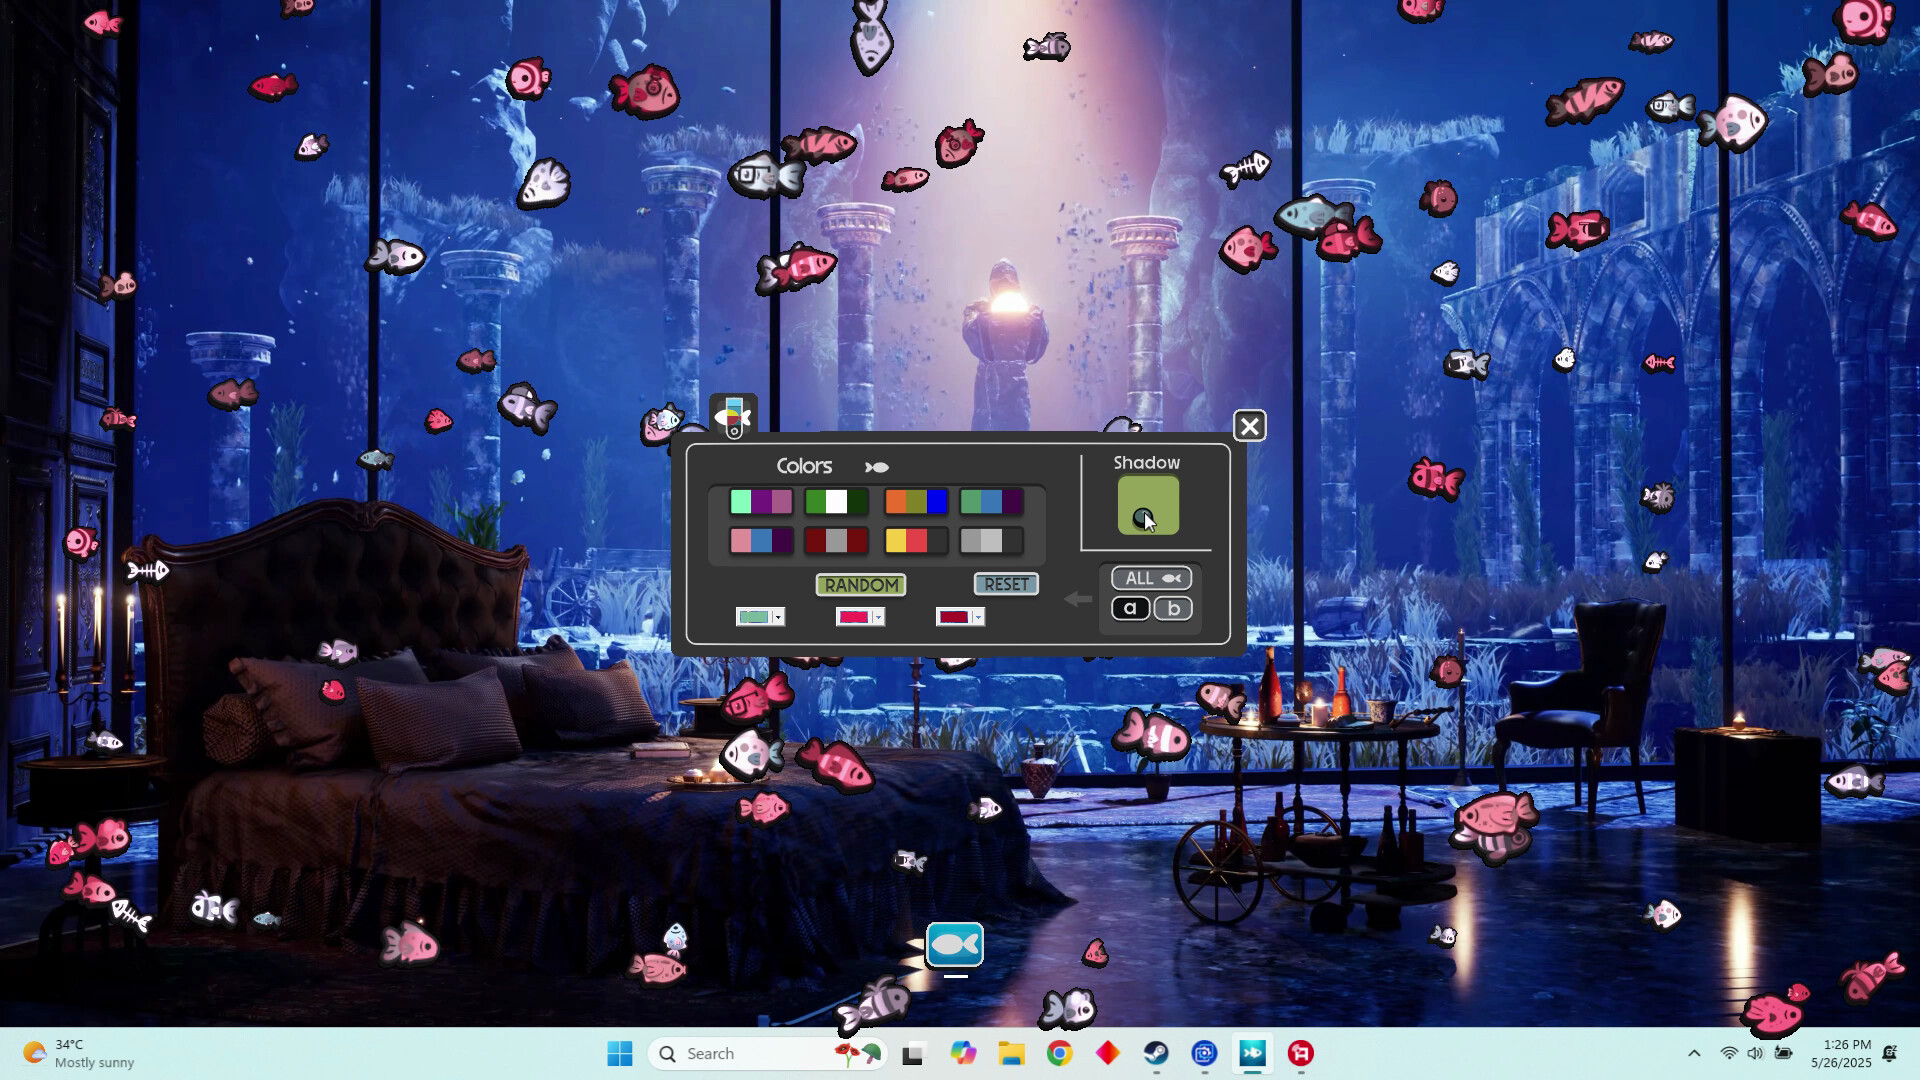The width and height of the screenshot is (1920, 1080).
Task: Open Google Chrome from the taskbar
Action: (1059, 1053)
